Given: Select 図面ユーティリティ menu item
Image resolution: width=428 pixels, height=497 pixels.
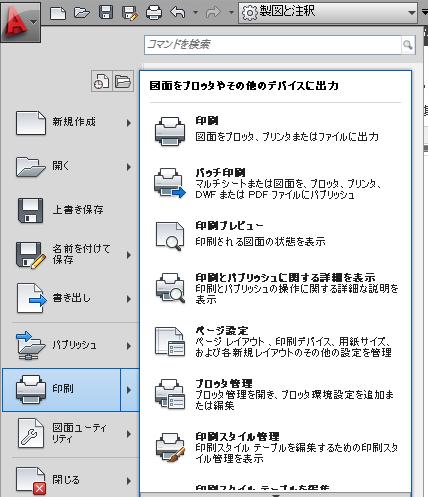Looking at the screenshot, I should tap(79, 433).
